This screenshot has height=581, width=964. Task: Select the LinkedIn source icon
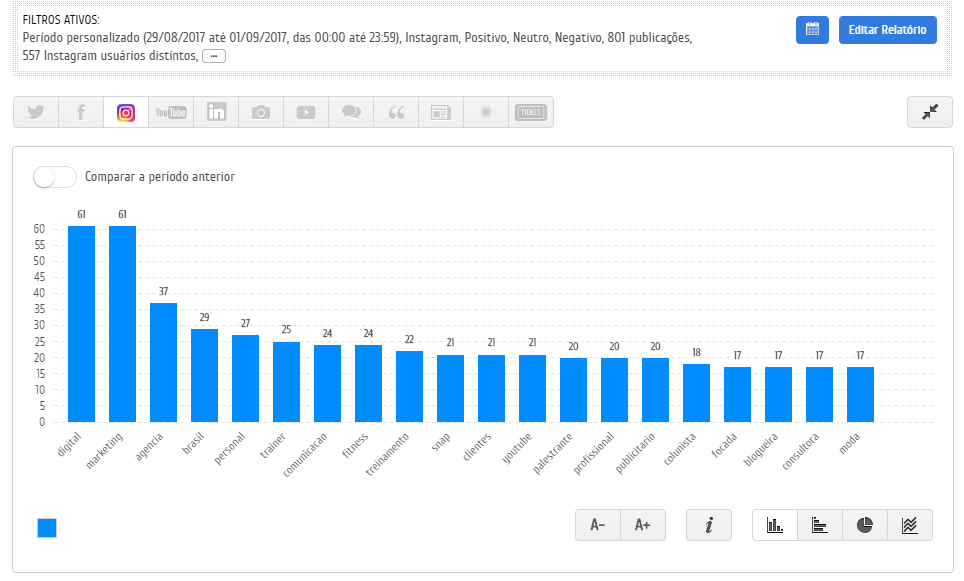click(x=216, y=112)
